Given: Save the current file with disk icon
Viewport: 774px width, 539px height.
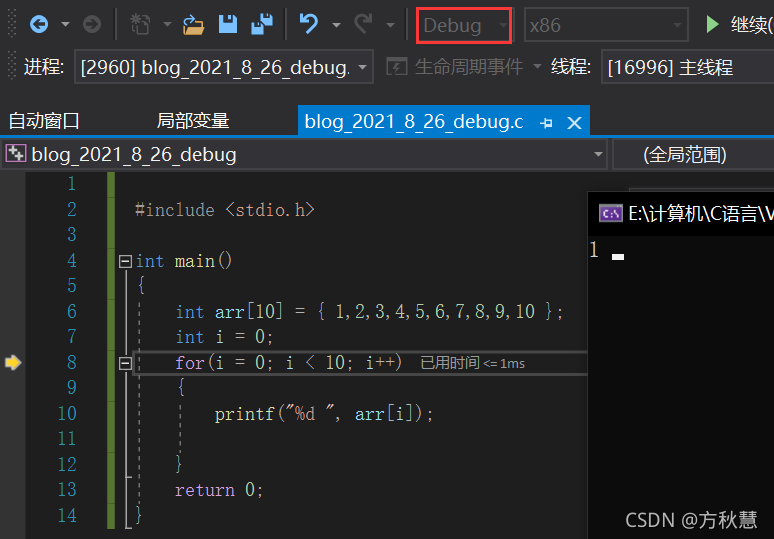Looking at the screenshot, I should (x=228, y=24).
